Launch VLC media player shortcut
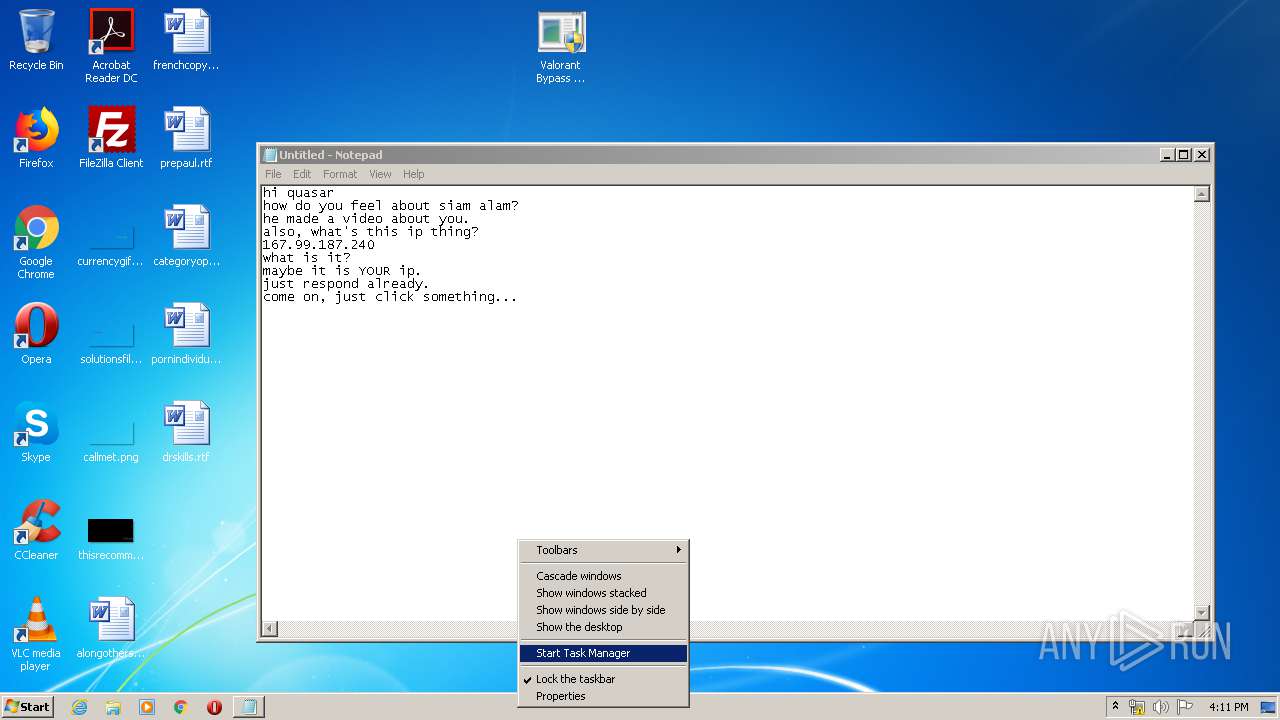Image resolution: width=1280 pixels, height=720 pixels. click(36, 634)
